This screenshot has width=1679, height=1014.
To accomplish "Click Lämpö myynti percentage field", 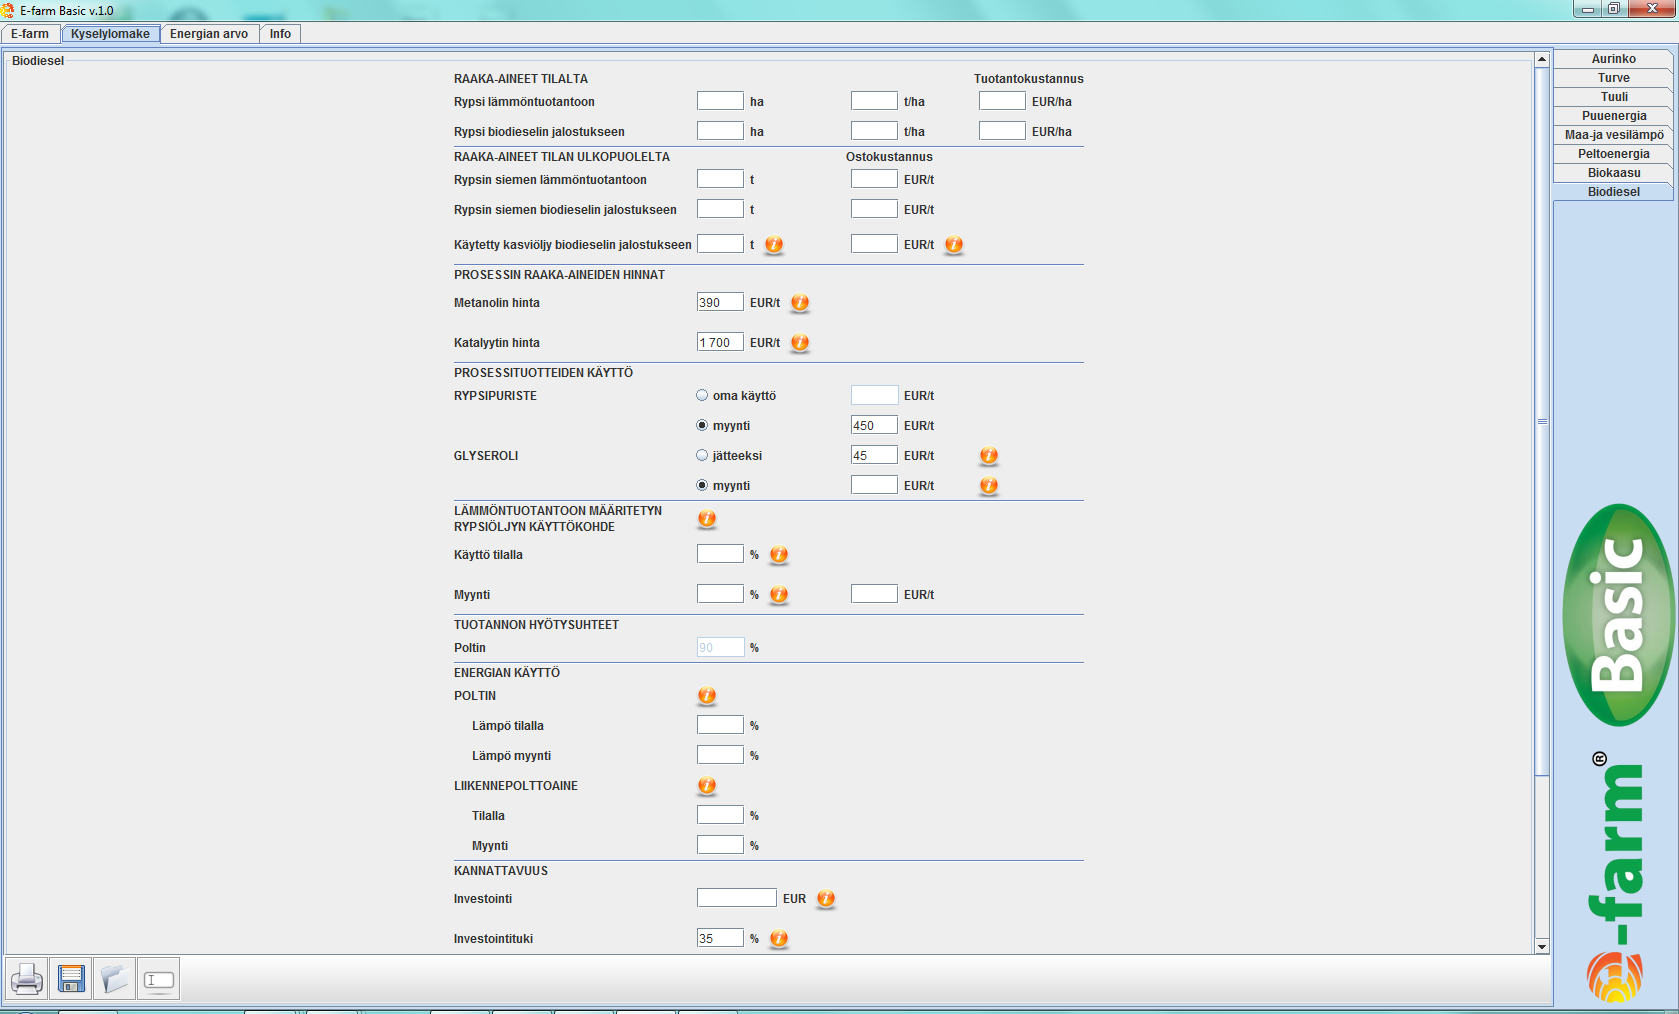I will point(720,755).
